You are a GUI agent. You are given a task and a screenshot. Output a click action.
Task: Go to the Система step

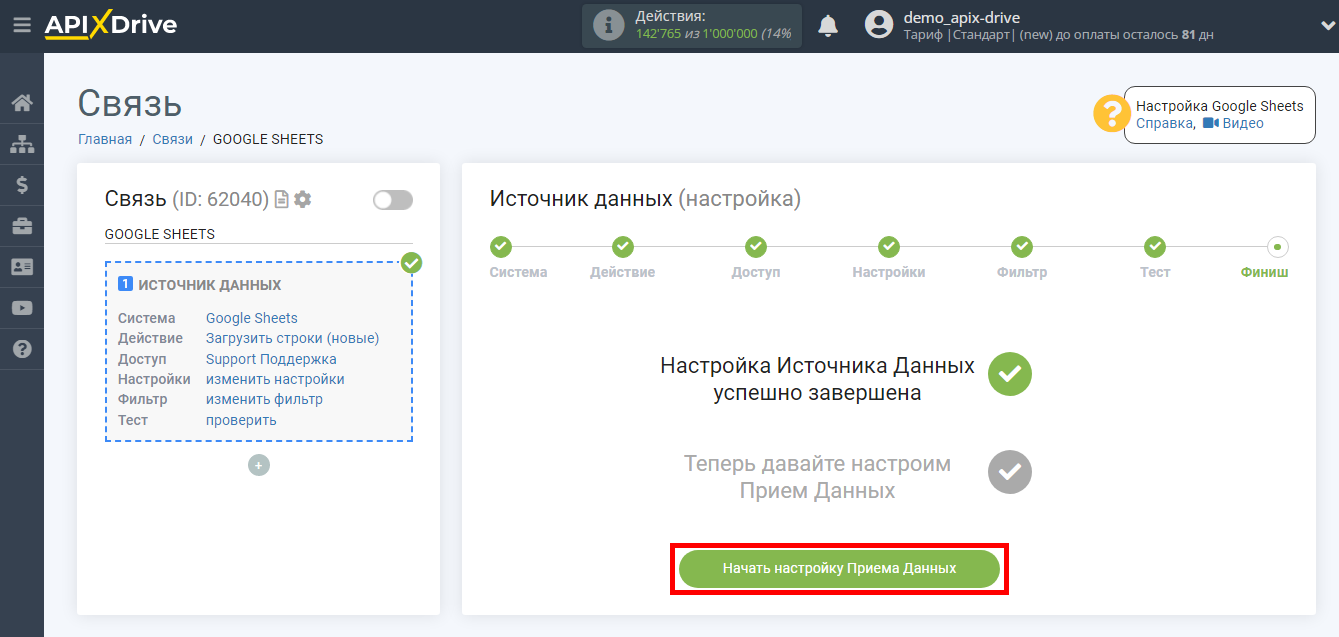pos(501,247)
